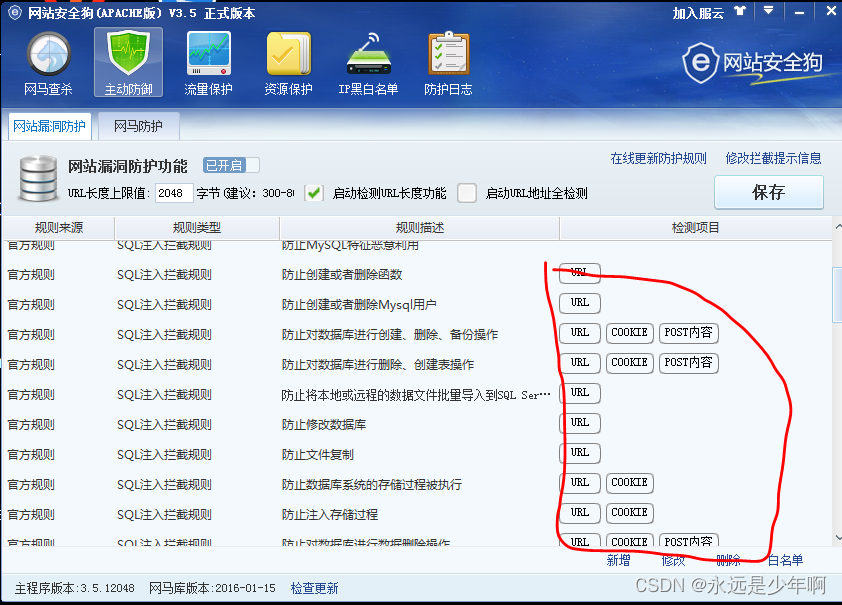
Task: Toggle URL for 防止对数据库进行删除、创建表操作 rule
Action: (x=579, y=363)
